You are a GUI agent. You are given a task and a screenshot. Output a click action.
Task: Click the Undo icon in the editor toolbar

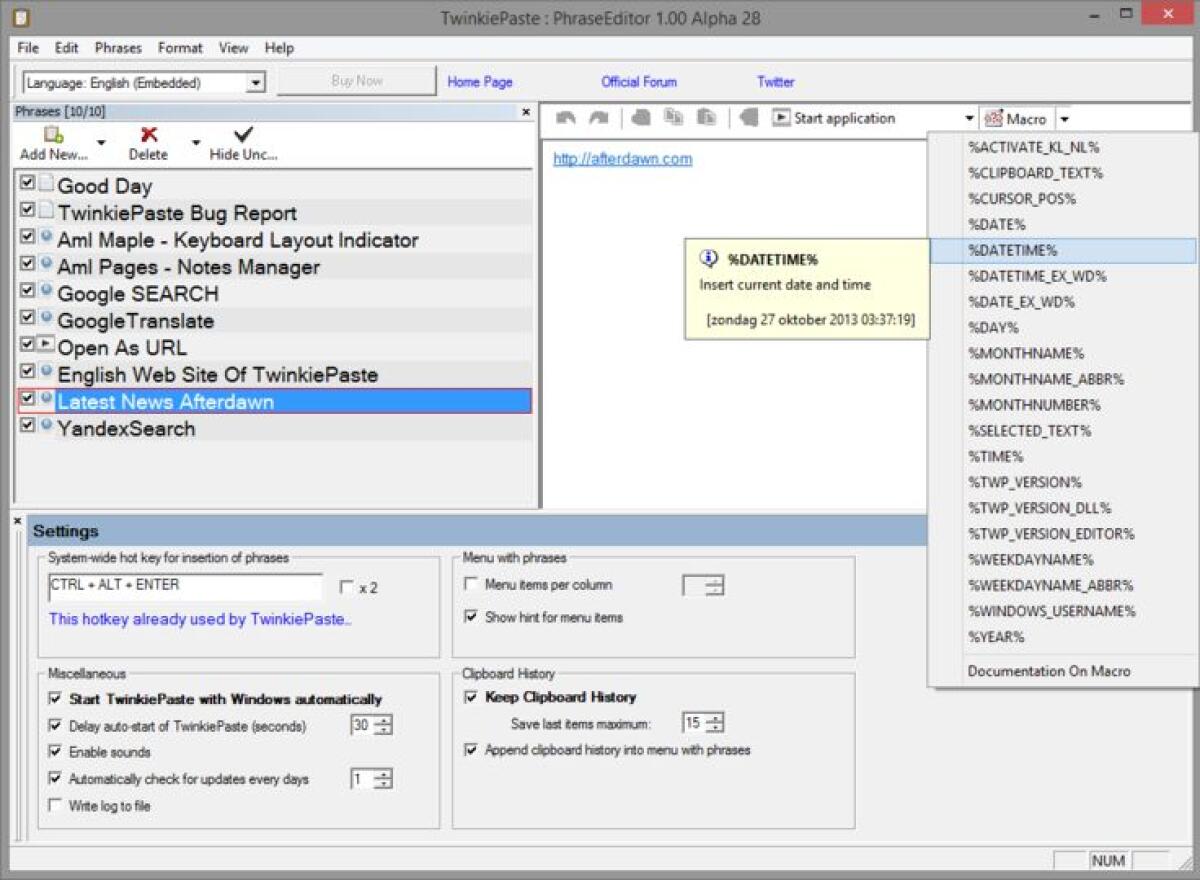566,118
